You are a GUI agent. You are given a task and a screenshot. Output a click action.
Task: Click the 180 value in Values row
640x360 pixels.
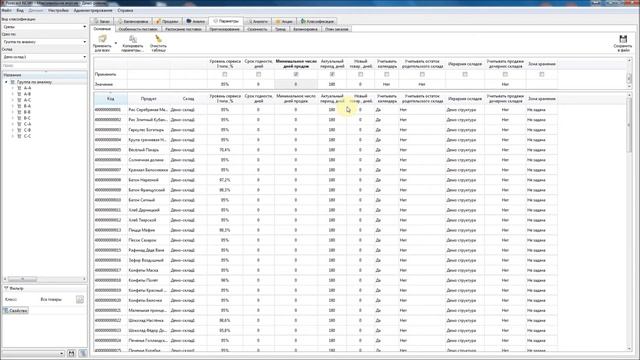332,84
